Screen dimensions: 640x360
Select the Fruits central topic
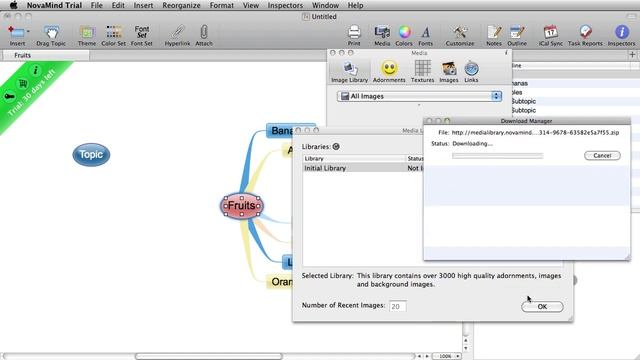click(x=242, y=206)
